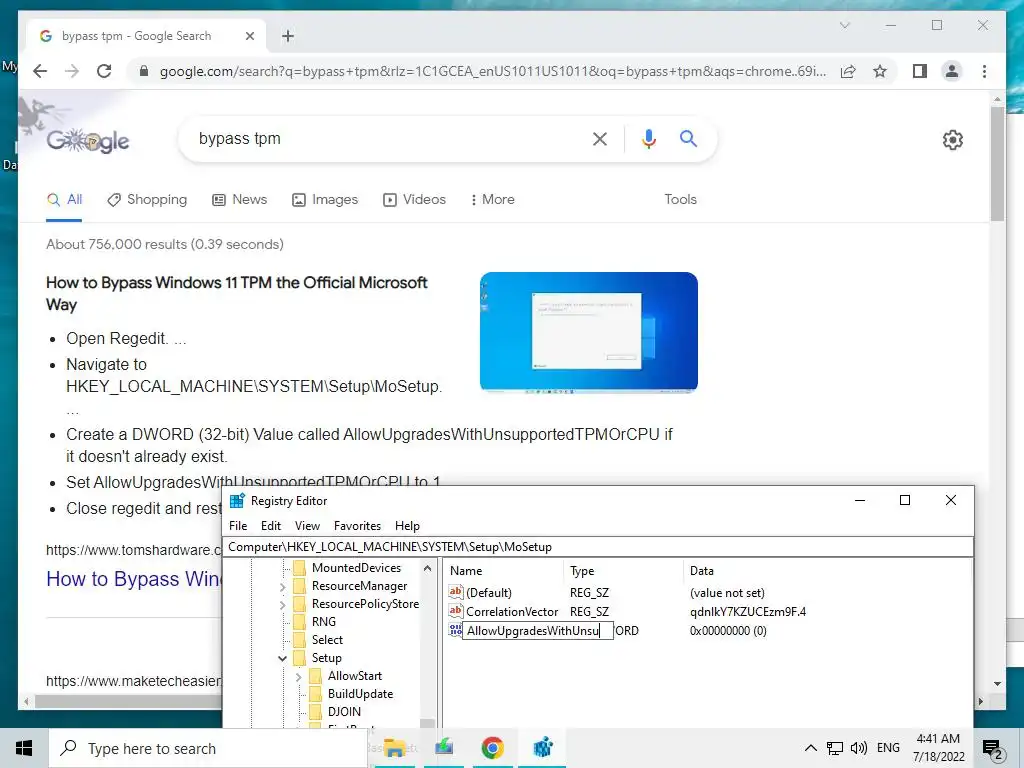
Task: Open a new Chrome tab
Action: 288,36
